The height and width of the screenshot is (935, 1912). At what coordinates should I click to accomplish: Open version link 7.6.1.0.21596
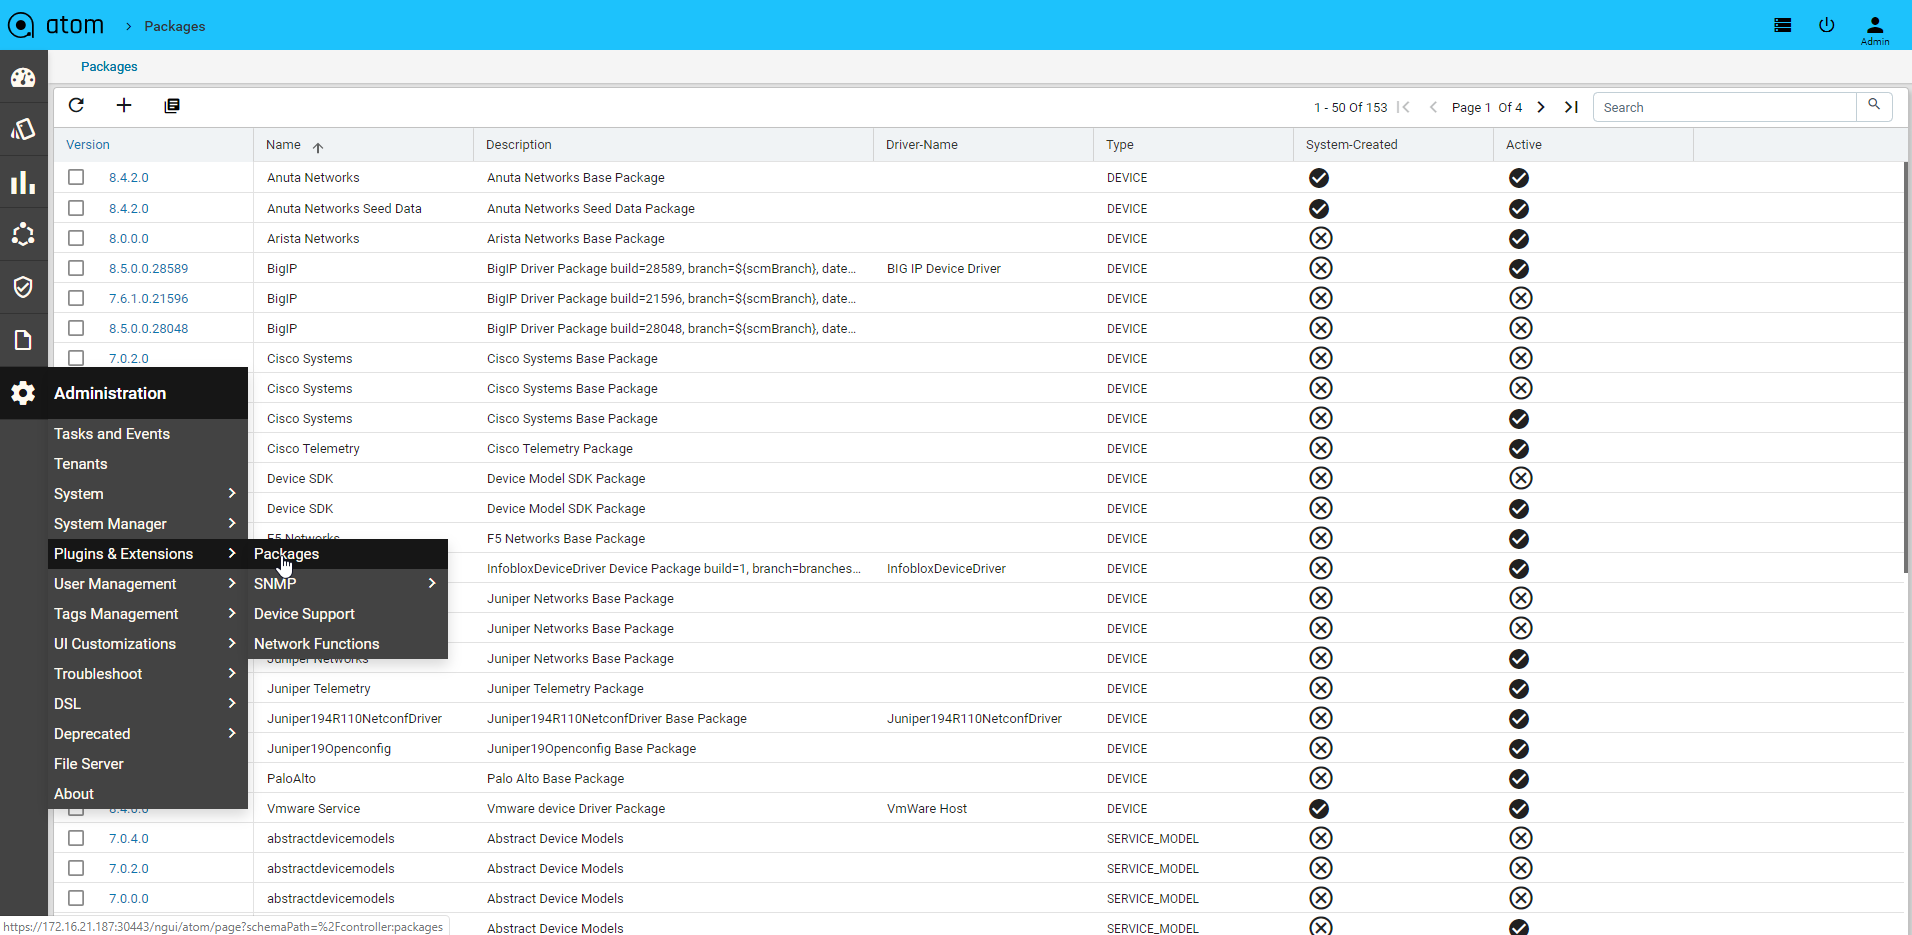click(148, 299)
